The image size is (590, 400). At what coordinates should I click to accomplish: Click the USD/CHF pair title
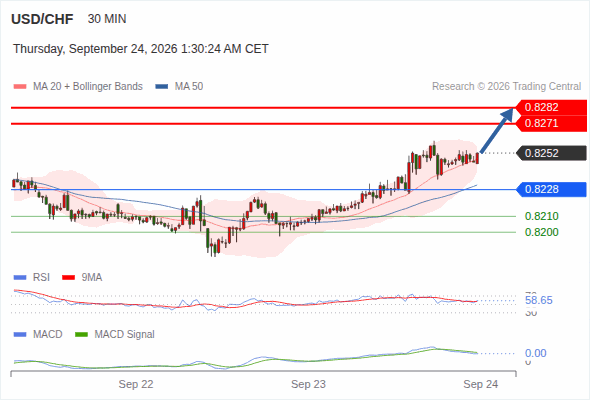pyautogui.click(x=42, y=19)
